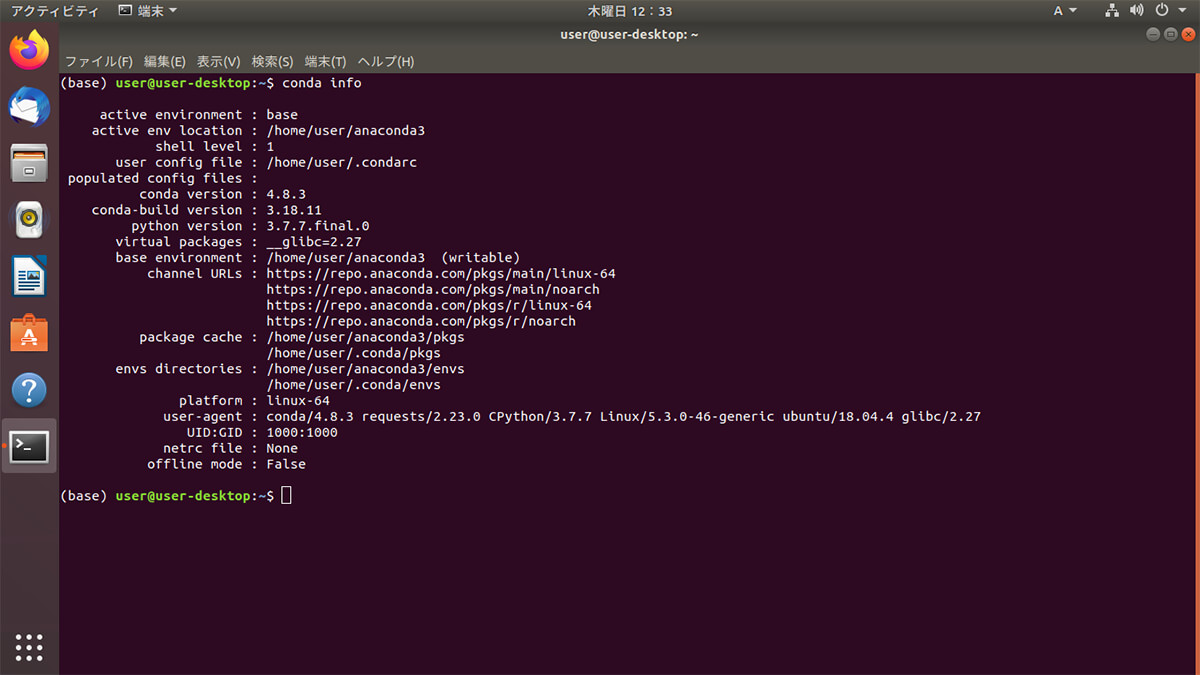Open the ヘルプ(H) menu
This screenshot has height=675, width=1200.
click(x=385, y=61)
